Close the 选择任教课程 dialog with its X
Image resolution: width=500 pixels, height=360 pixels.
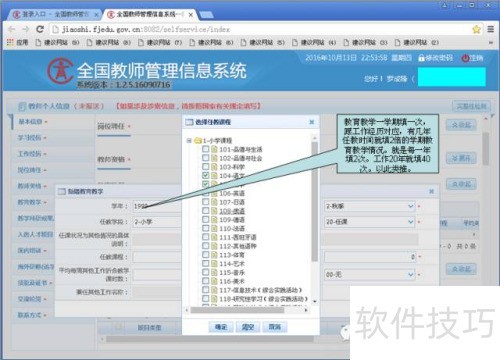coord(312,122)
